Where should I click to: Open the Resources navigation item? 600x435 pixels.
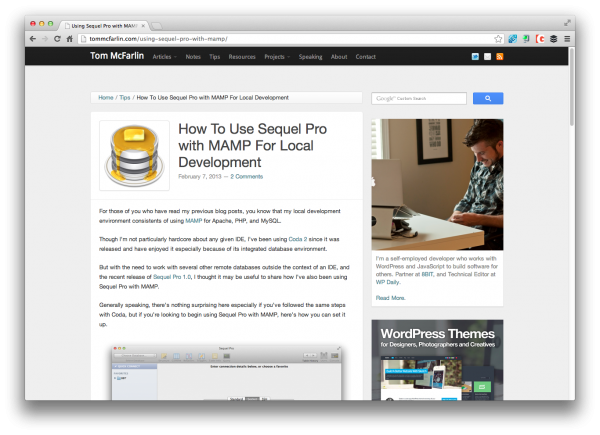click(x=242, y=57)
